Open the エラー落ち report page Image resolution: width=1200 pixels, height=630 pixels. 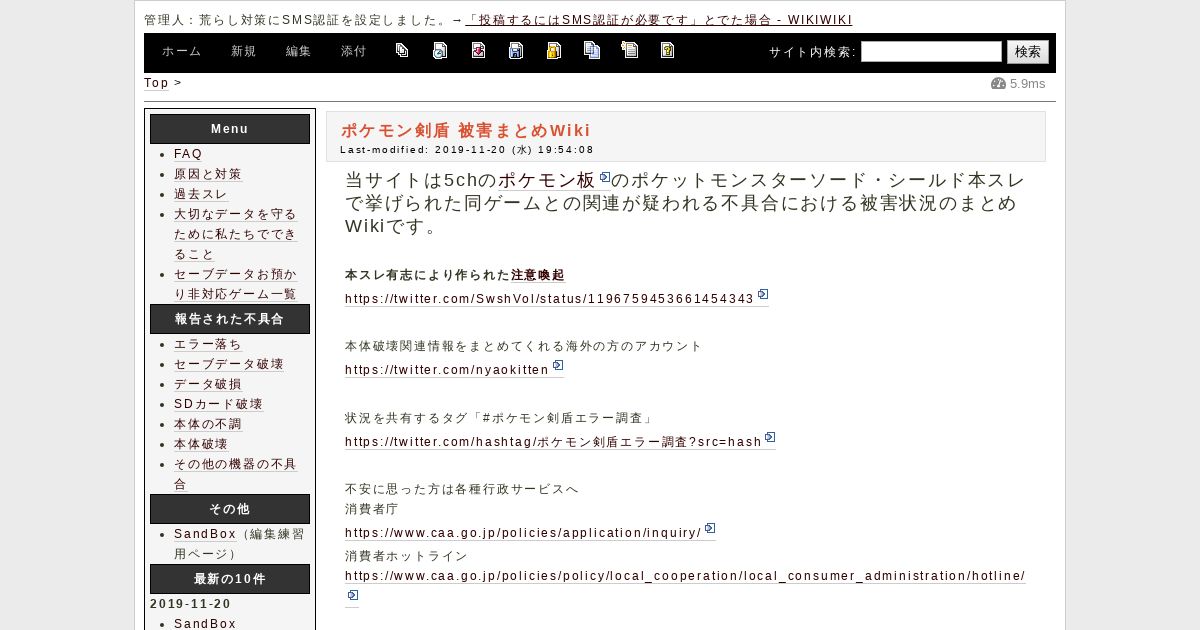point(207,344)
